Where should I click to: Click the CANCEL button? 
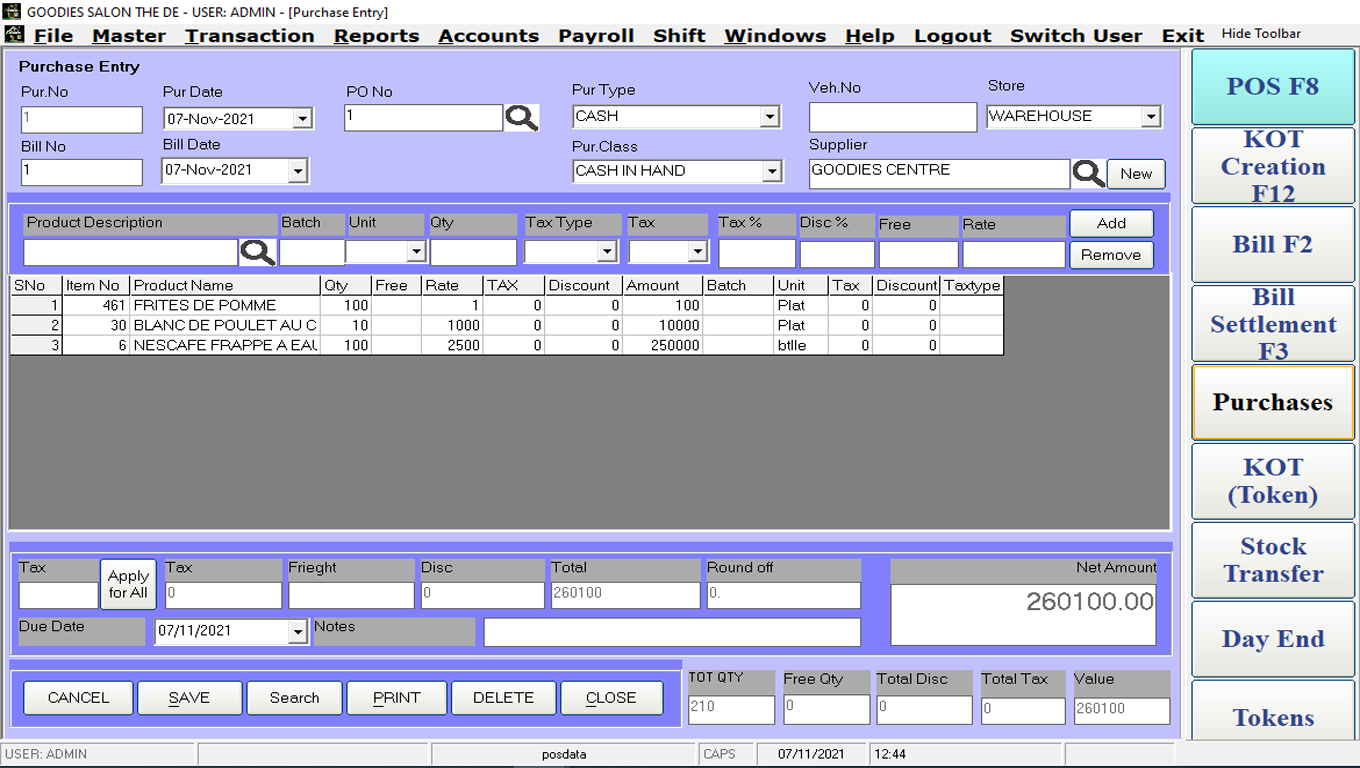pyautogui.click(x=78, y=698)
